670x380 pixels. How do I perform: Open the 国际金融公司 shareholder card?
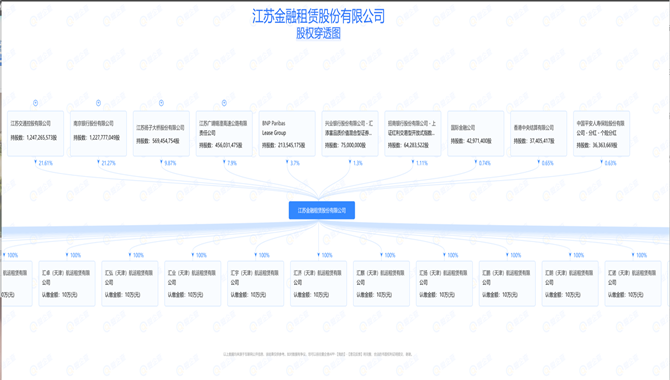click(476, 133)
